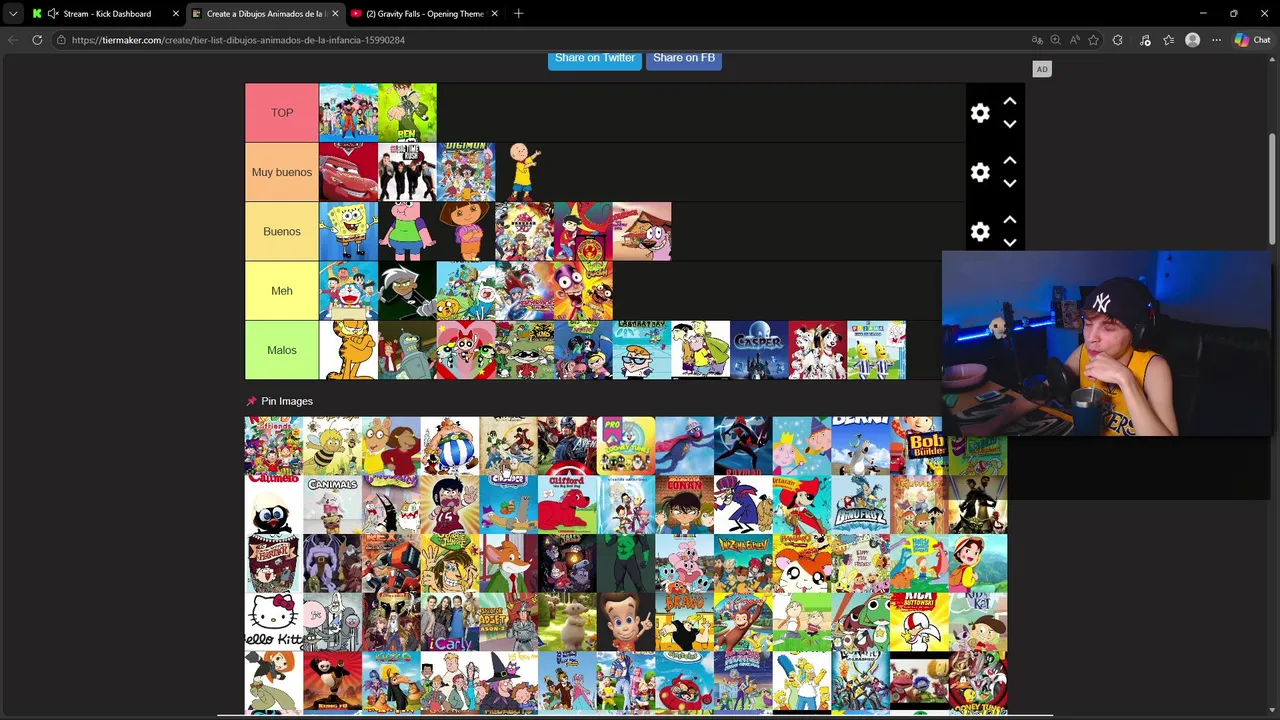
Task: Click the Meh tier label
Action: [x=282, y=291]
